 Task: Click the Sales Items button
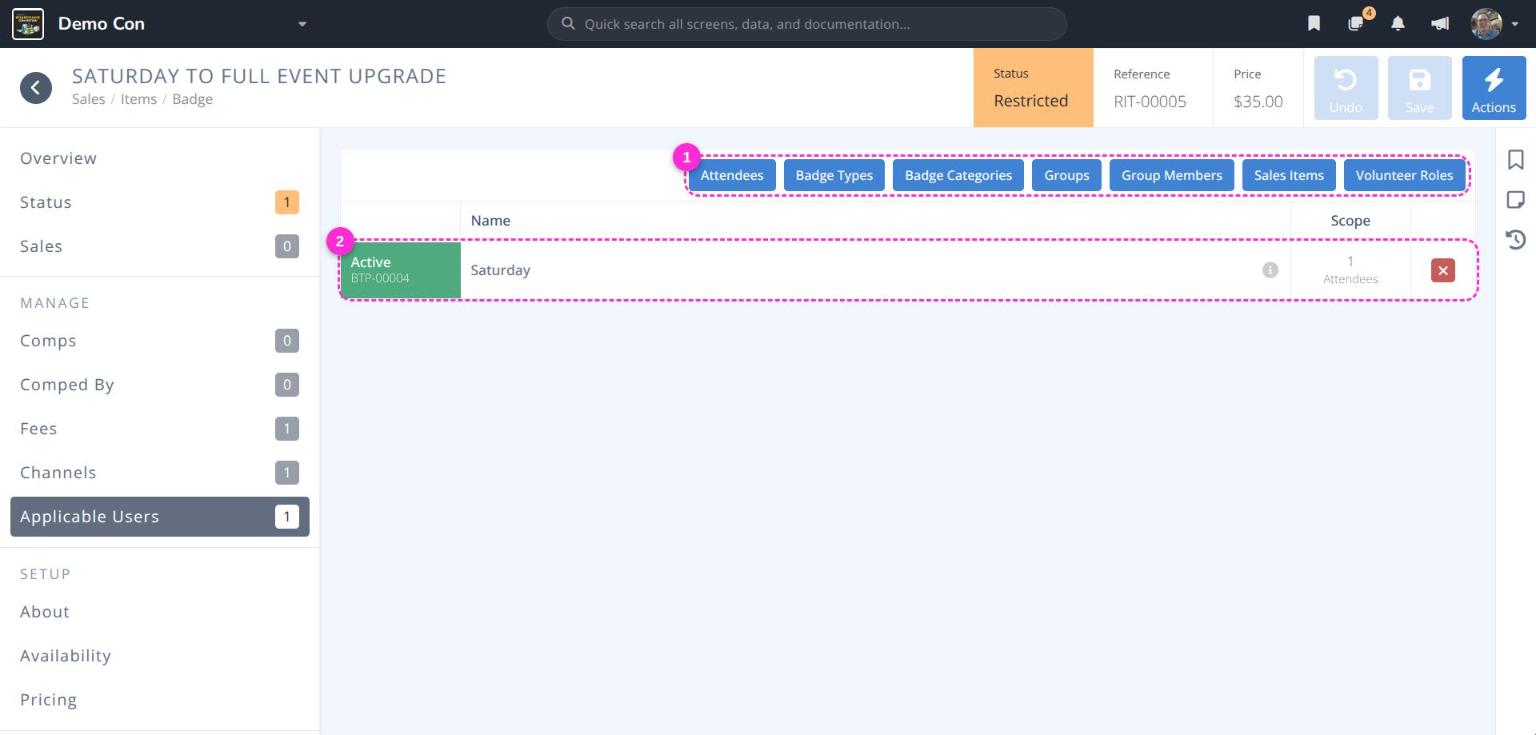1289,175
